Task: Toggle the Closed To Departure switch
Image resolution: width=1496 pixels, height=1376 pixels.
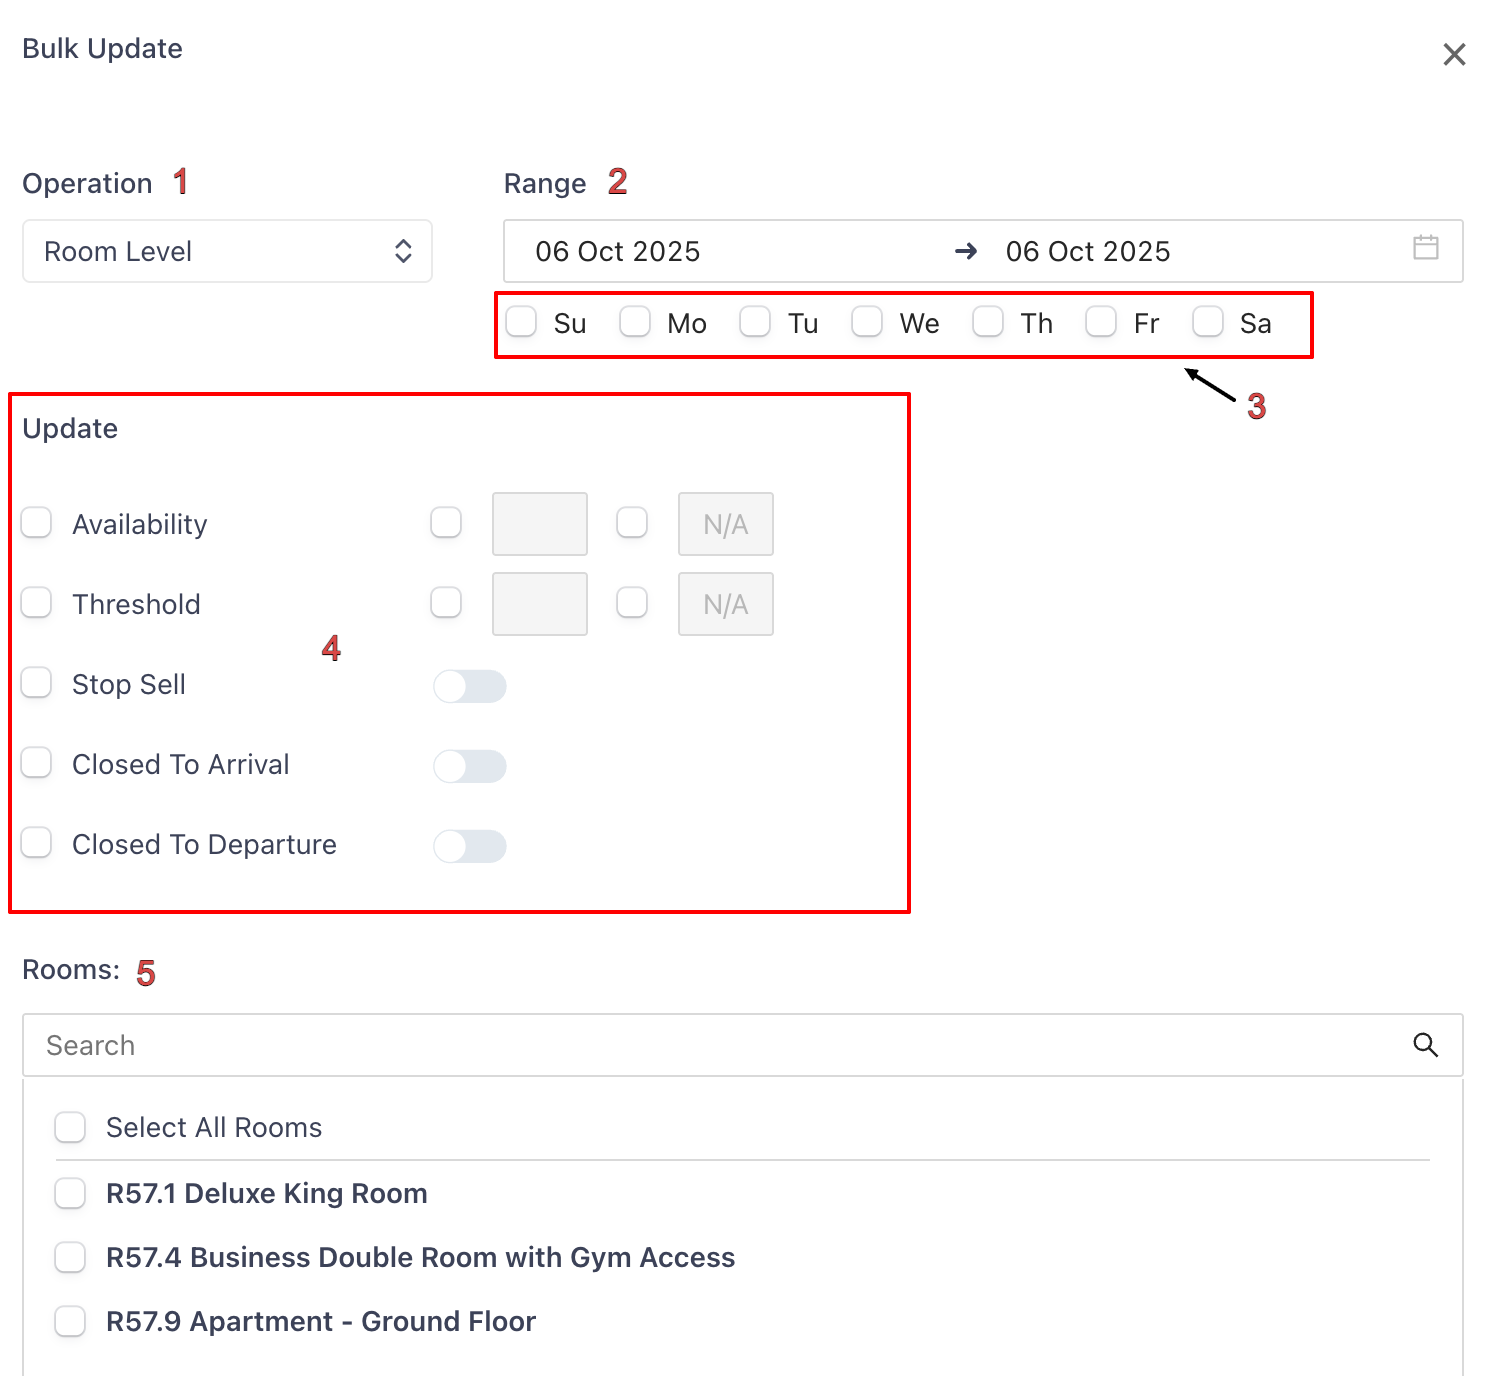Action: click(469, 846)
